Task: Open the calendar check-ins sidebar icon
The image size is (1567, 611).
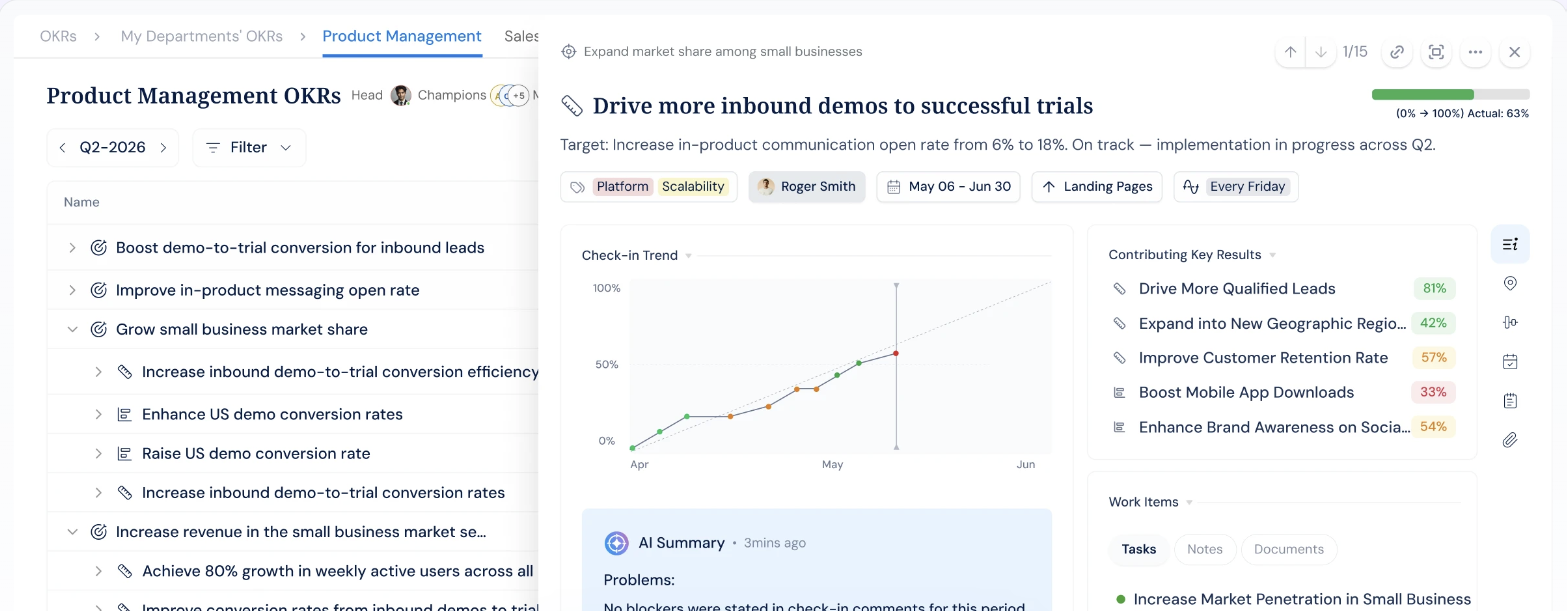Action: 1510,361
